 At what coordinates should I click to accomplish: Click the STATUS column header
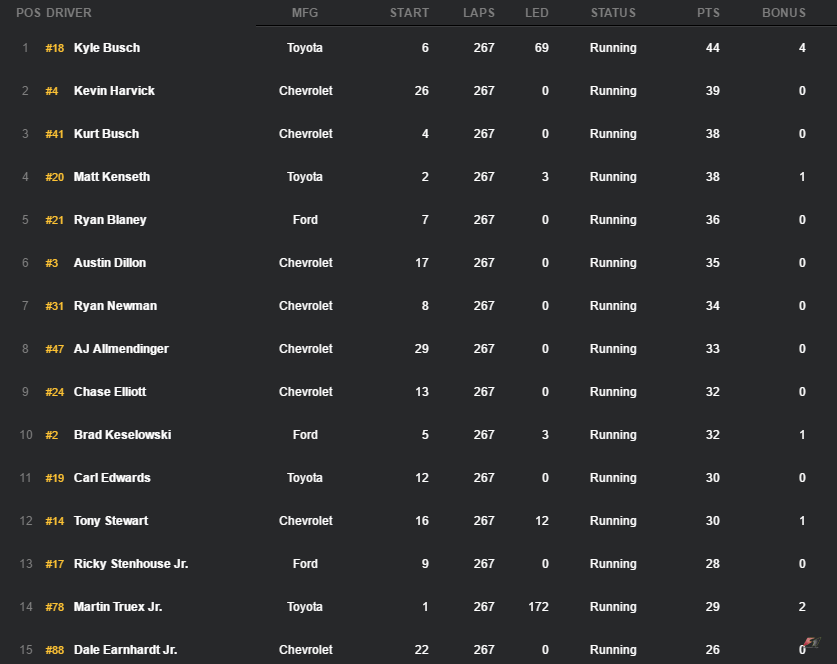coord(613,13)
